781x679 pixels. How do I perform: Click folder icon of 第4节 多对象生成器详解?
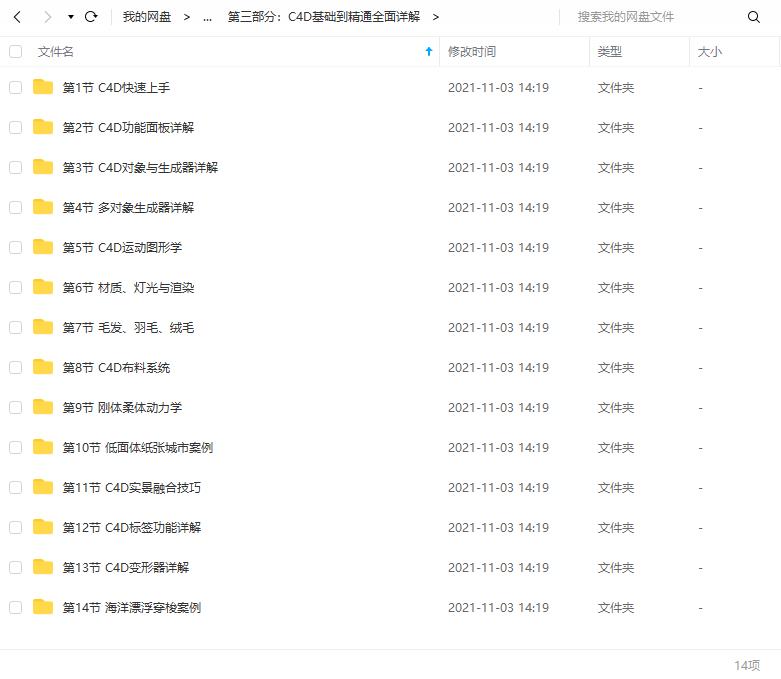click(43, 206)
